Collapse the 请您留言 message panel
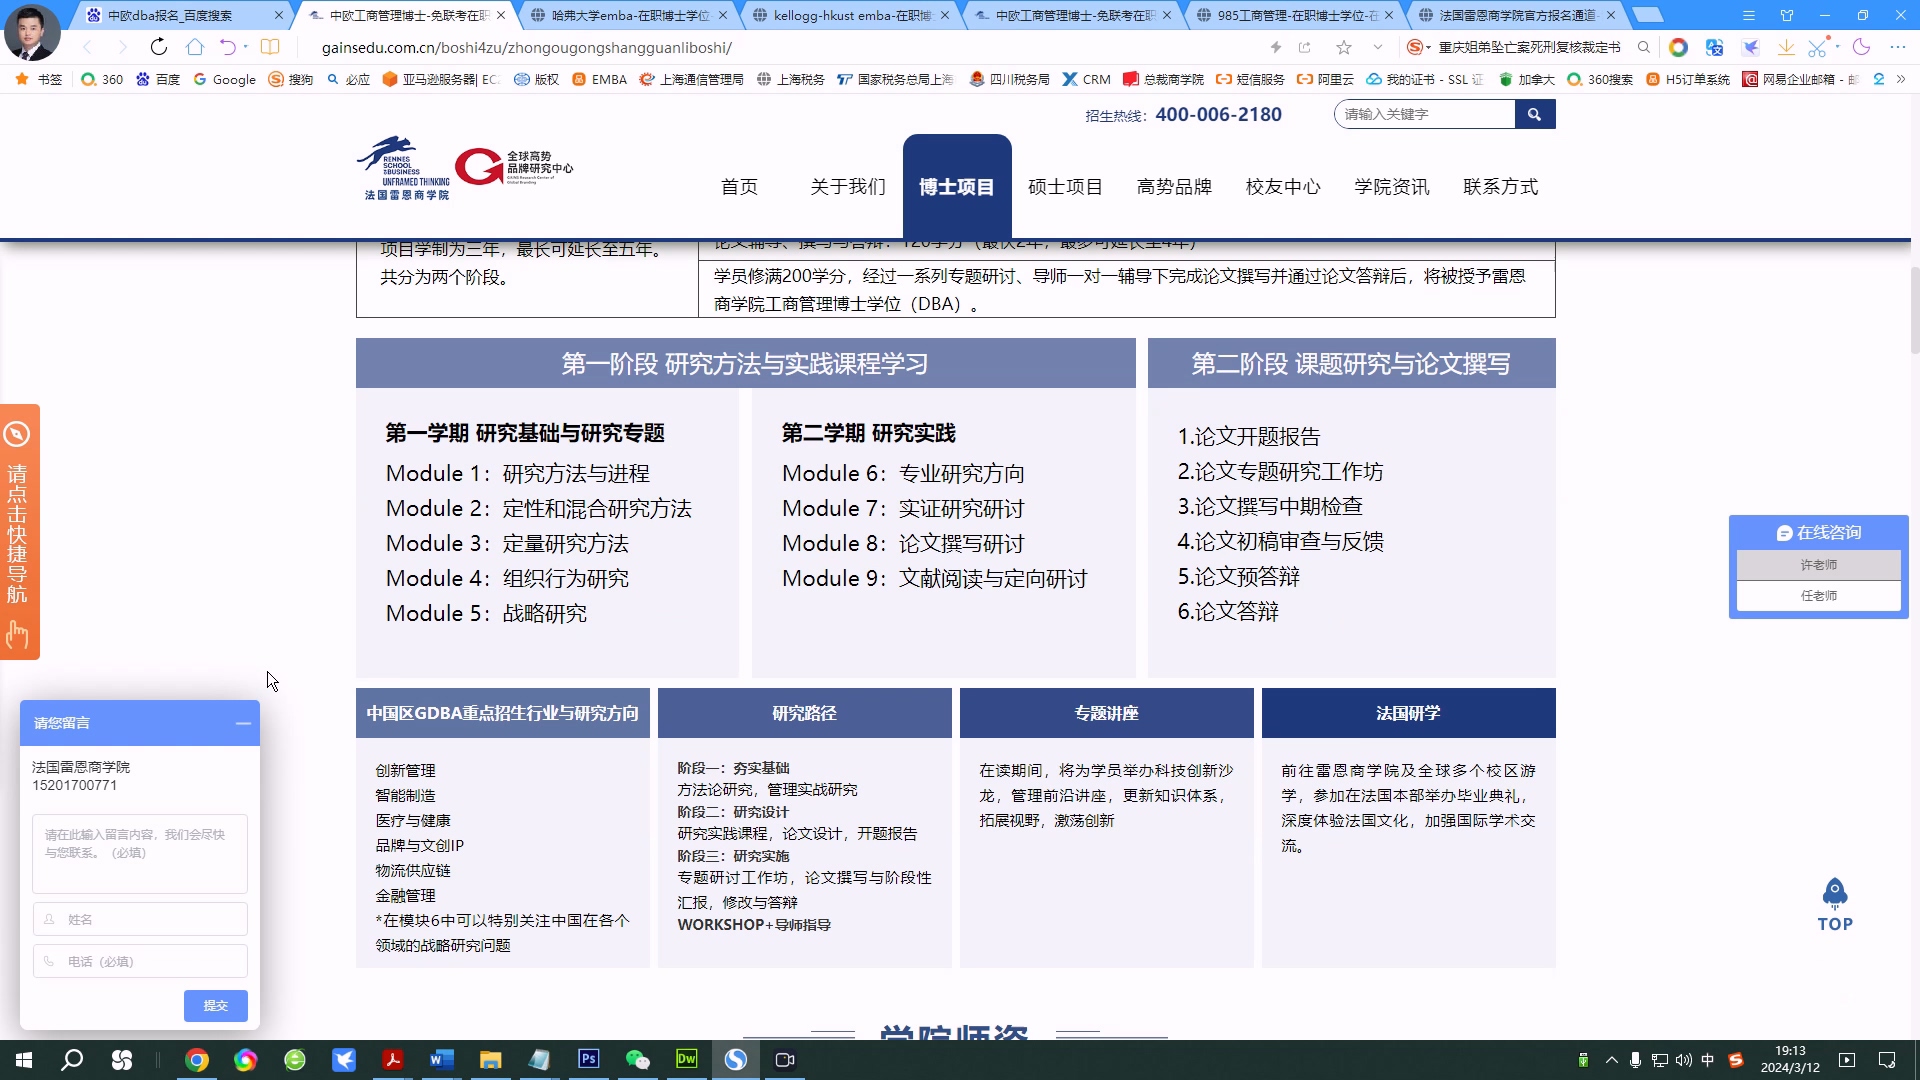Viewport: 1920px width, 1080px height. point(243,723)
